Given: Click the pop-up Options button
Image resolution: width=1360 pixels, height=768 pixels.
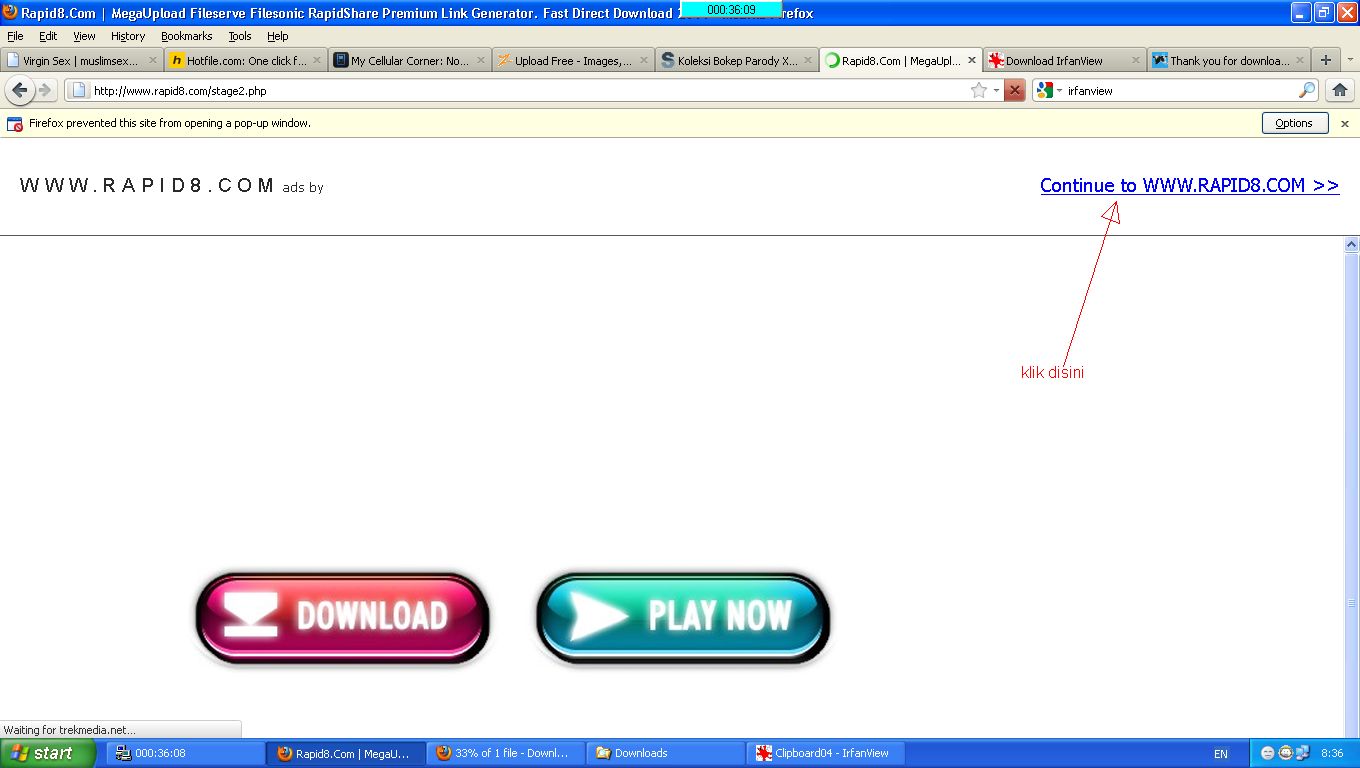Looking at the screenshot, I should click(1295, 123).
